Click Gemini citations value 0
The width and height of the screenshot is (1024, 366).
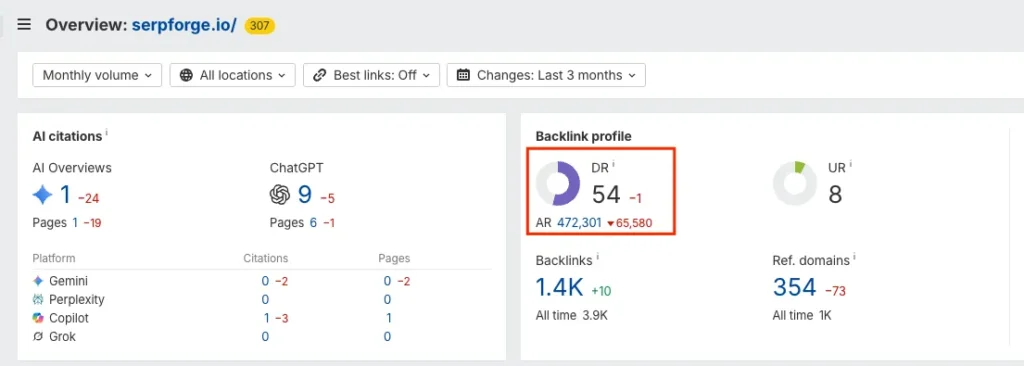point(265,281)
